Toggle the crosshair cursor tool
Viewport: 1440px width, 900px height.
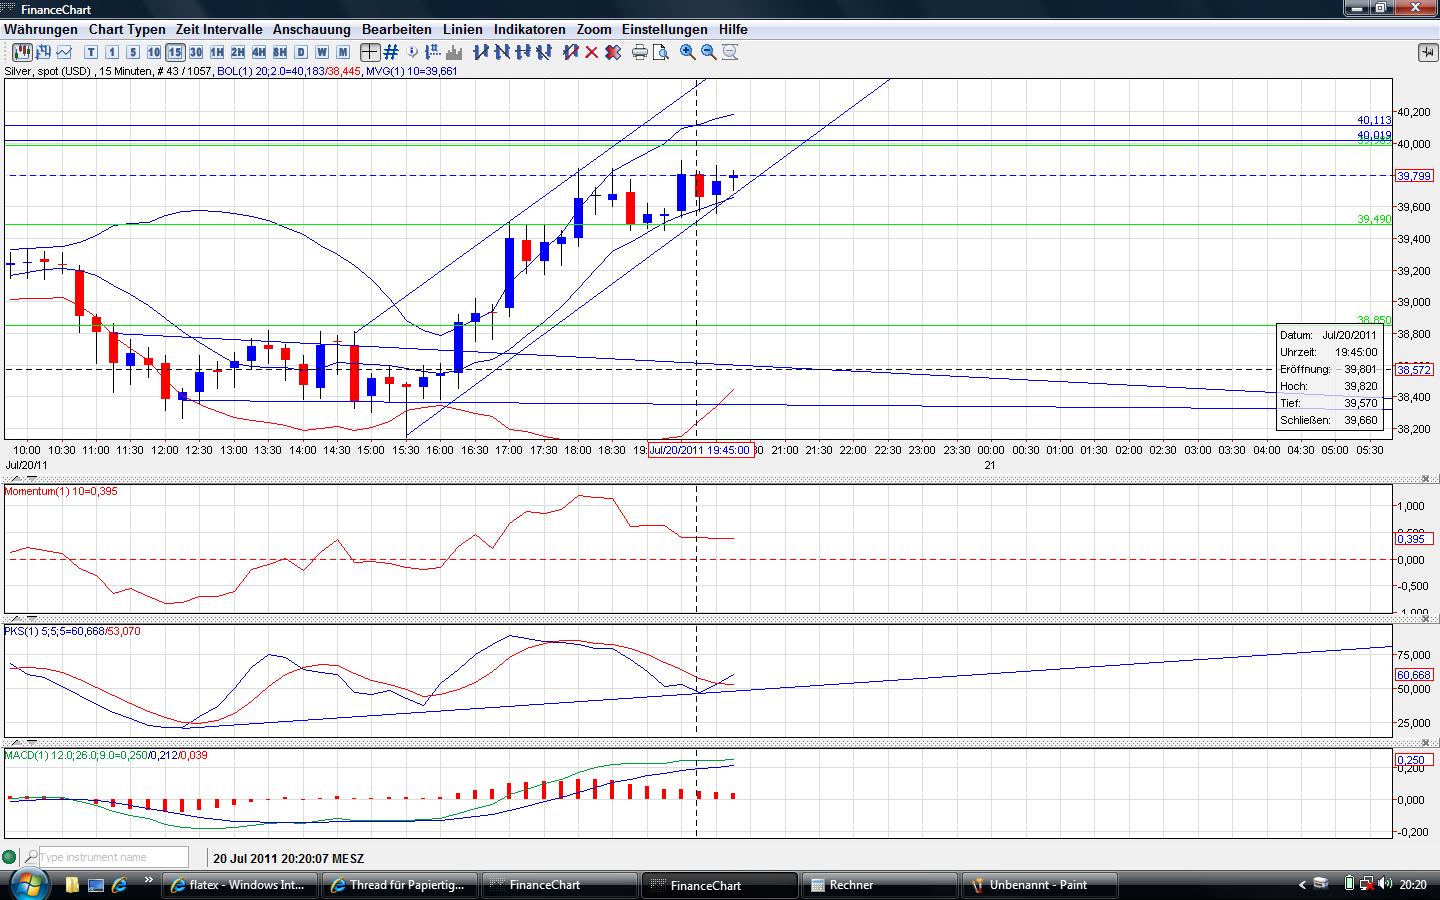pyautogui.click(x=370, y=52)
